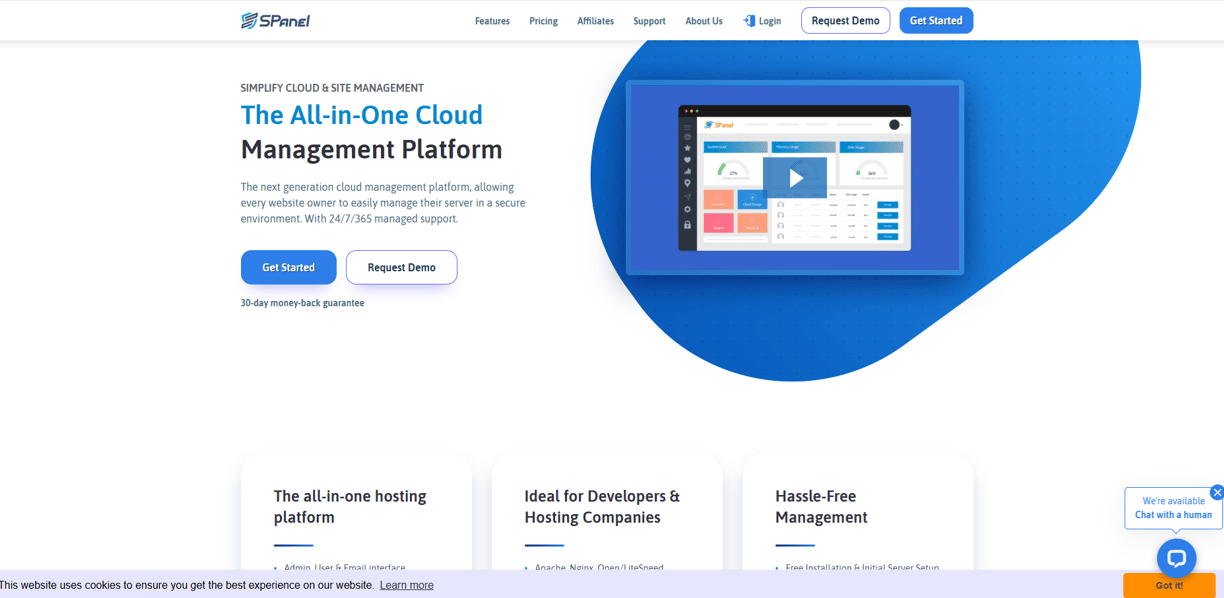Image resolution: width=1224 pixels, height=598 pixels.
Task: Close the 'We're available' chat popup
Action: point(1217,492)
